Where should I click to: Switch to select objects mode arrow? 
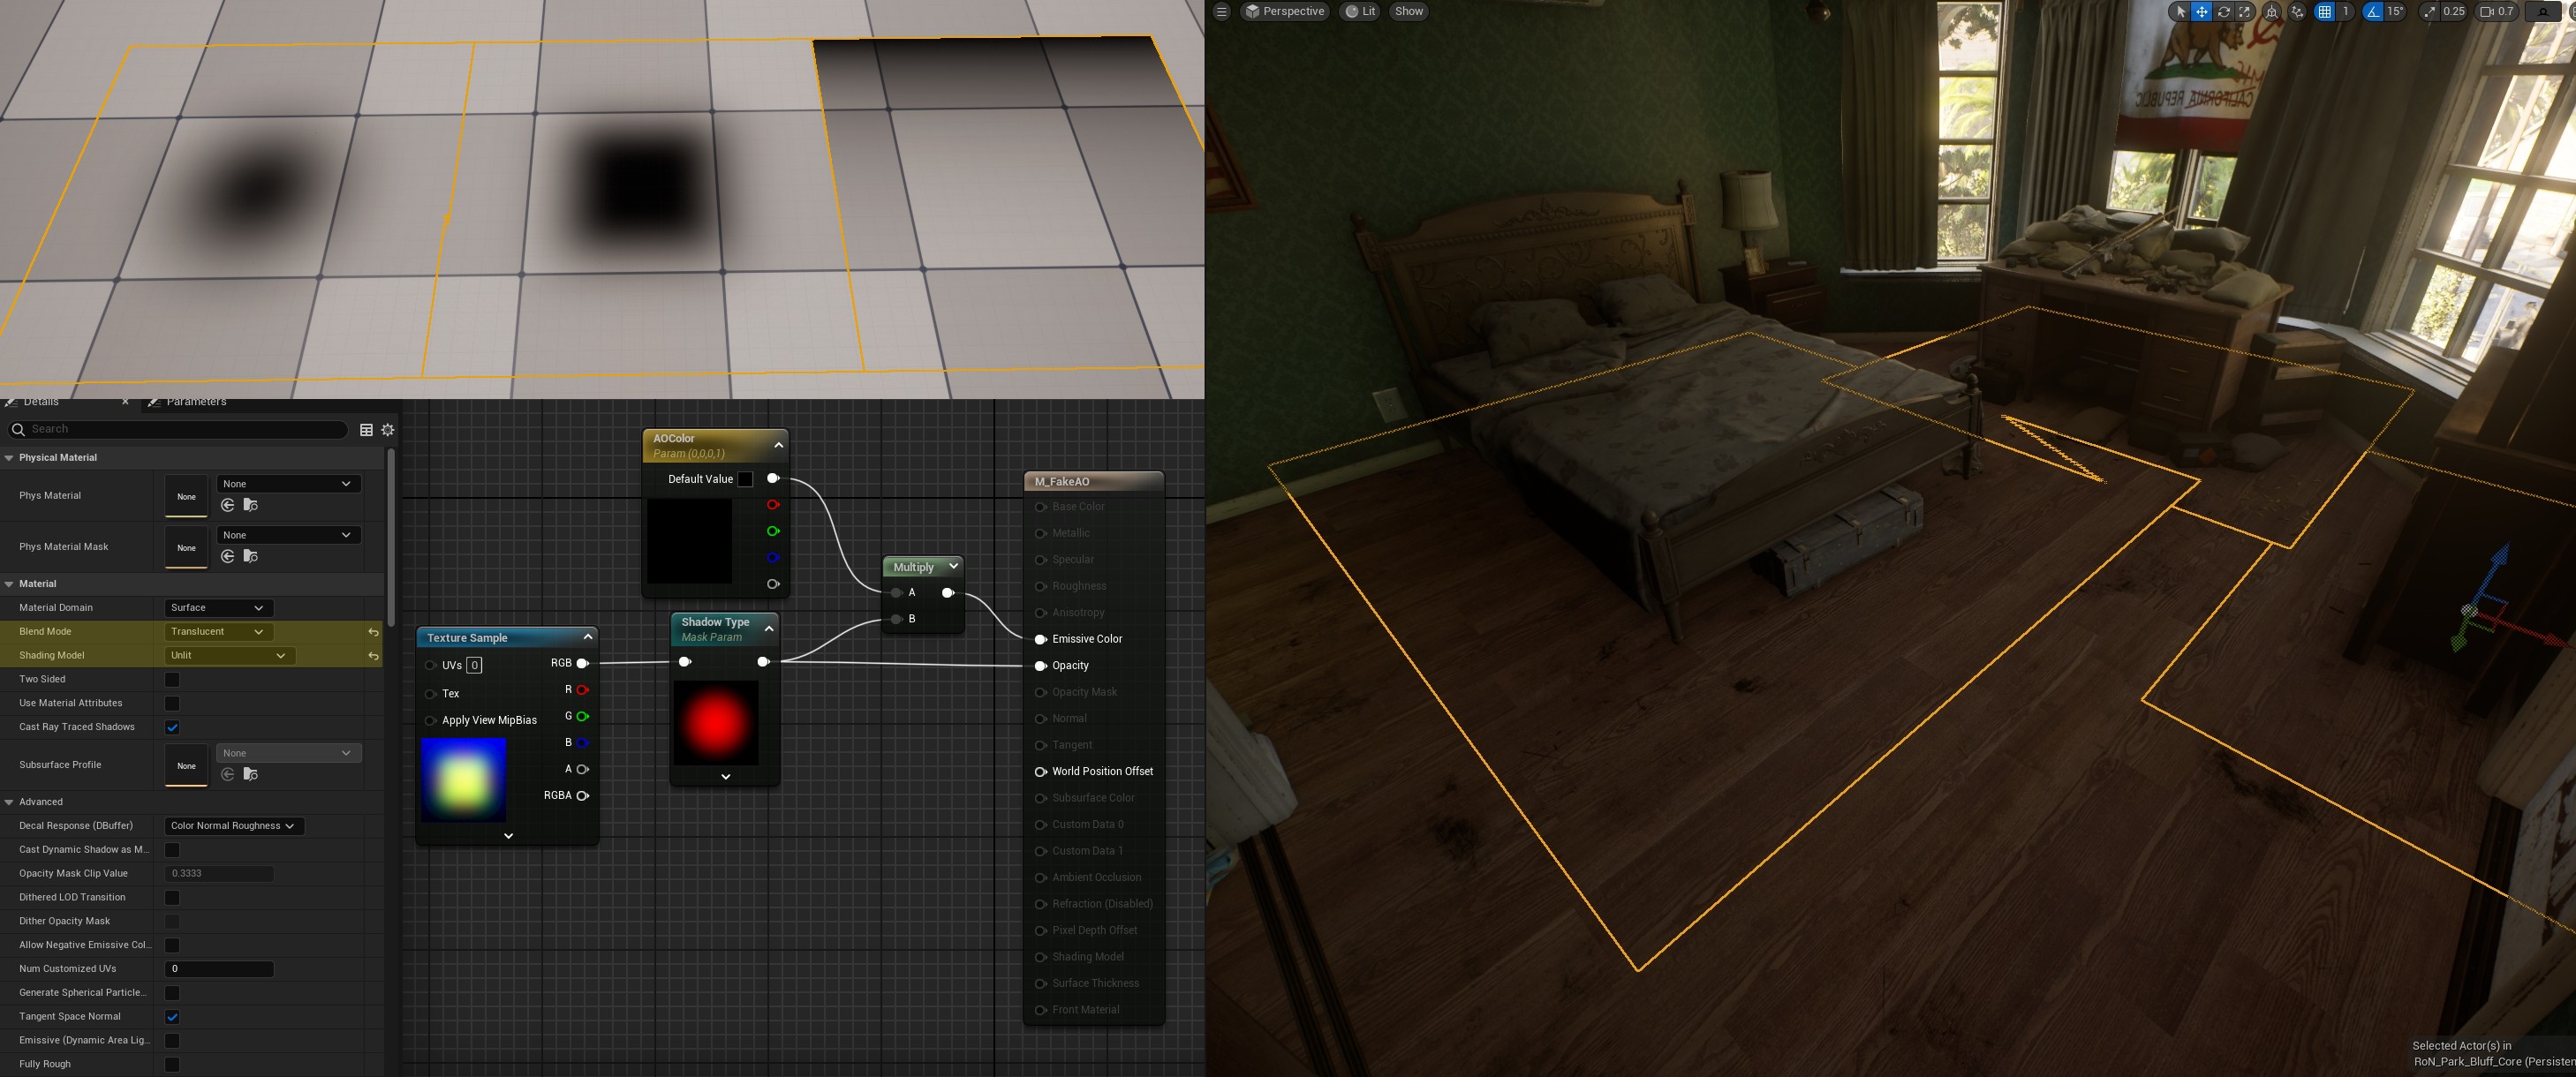[2180, 12]
